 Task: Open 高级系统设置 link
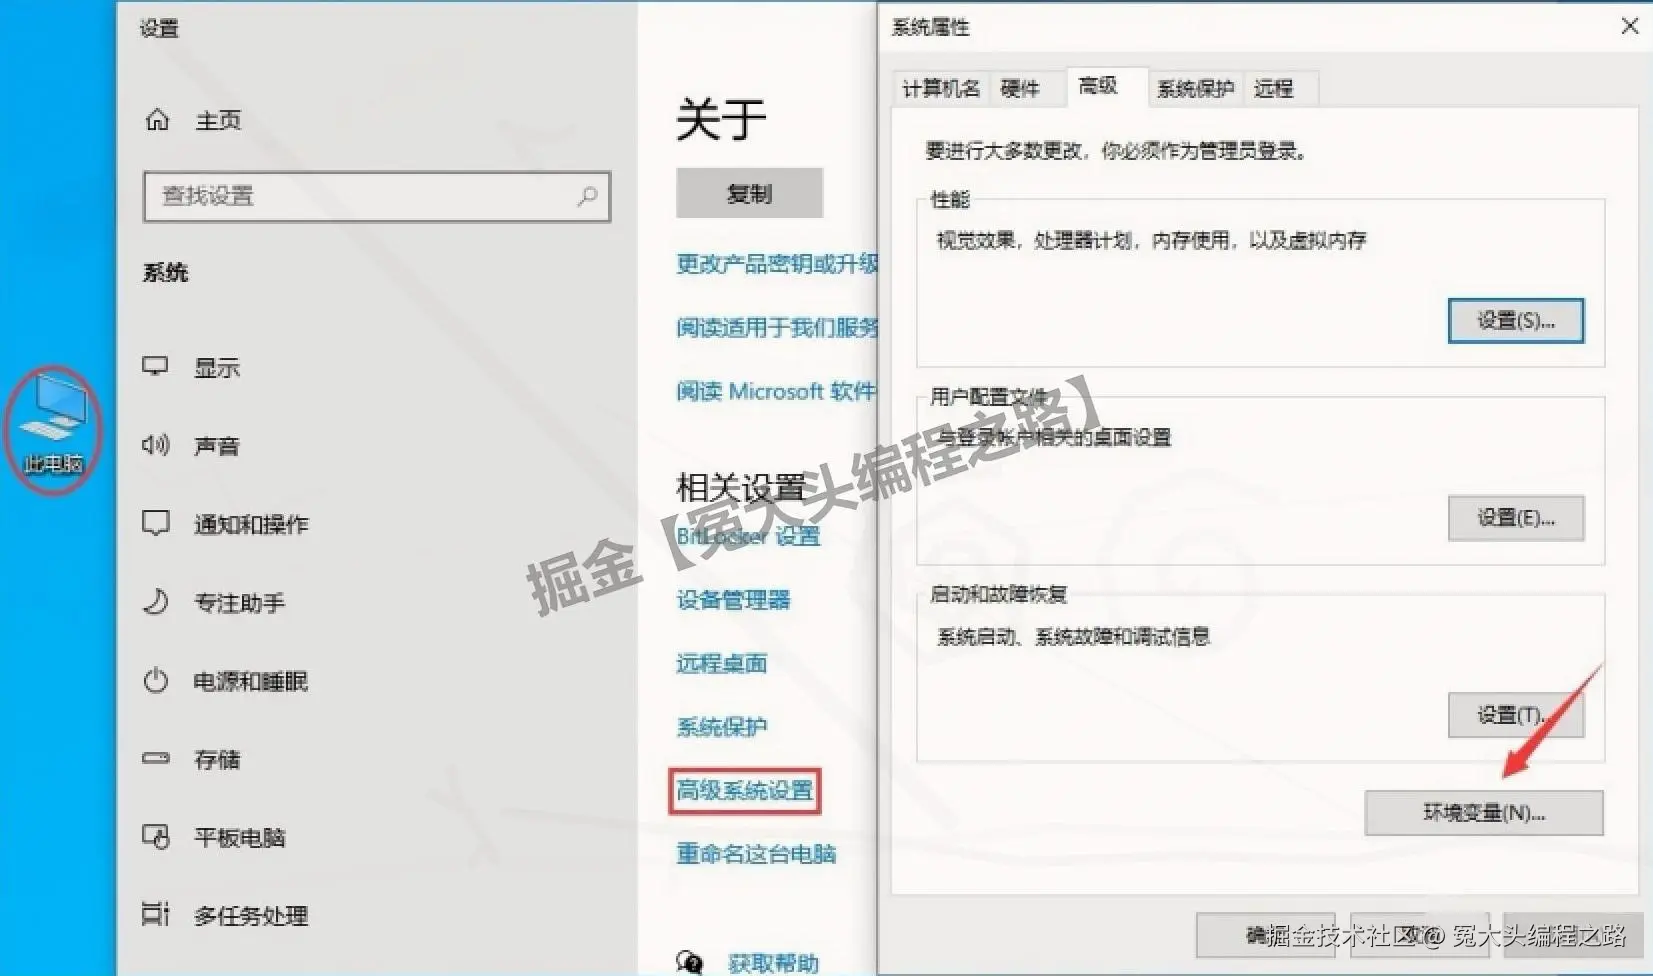pyautogui.click(x=744, y=789)
